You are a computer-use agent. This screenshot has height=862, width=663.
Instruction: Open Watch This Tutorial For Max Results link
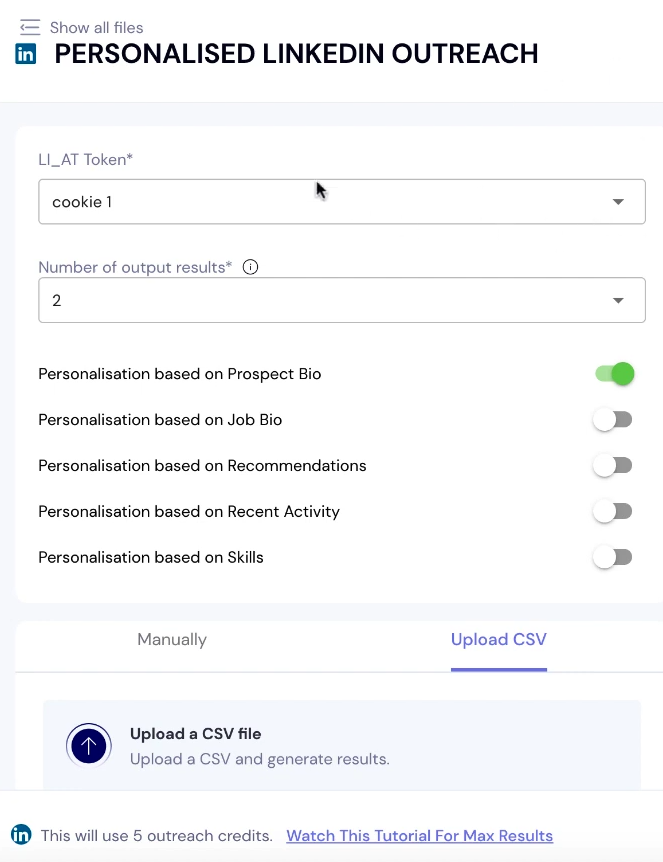pos(419,836)
